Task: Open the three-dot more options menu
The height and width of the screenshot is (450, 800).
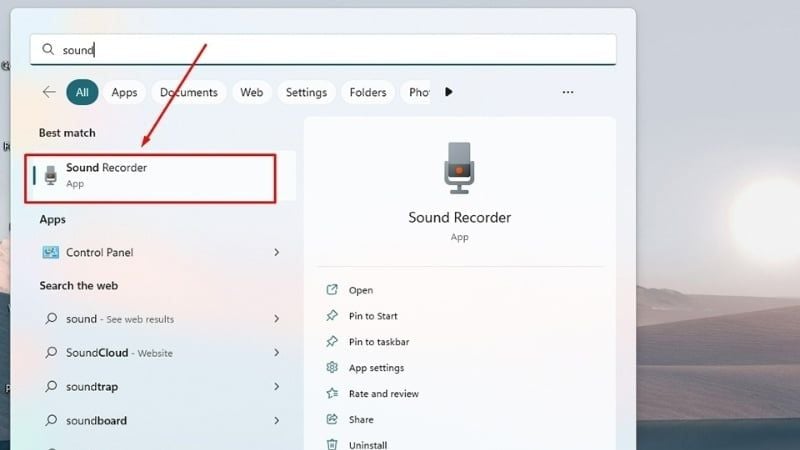Action: (568, 92)
